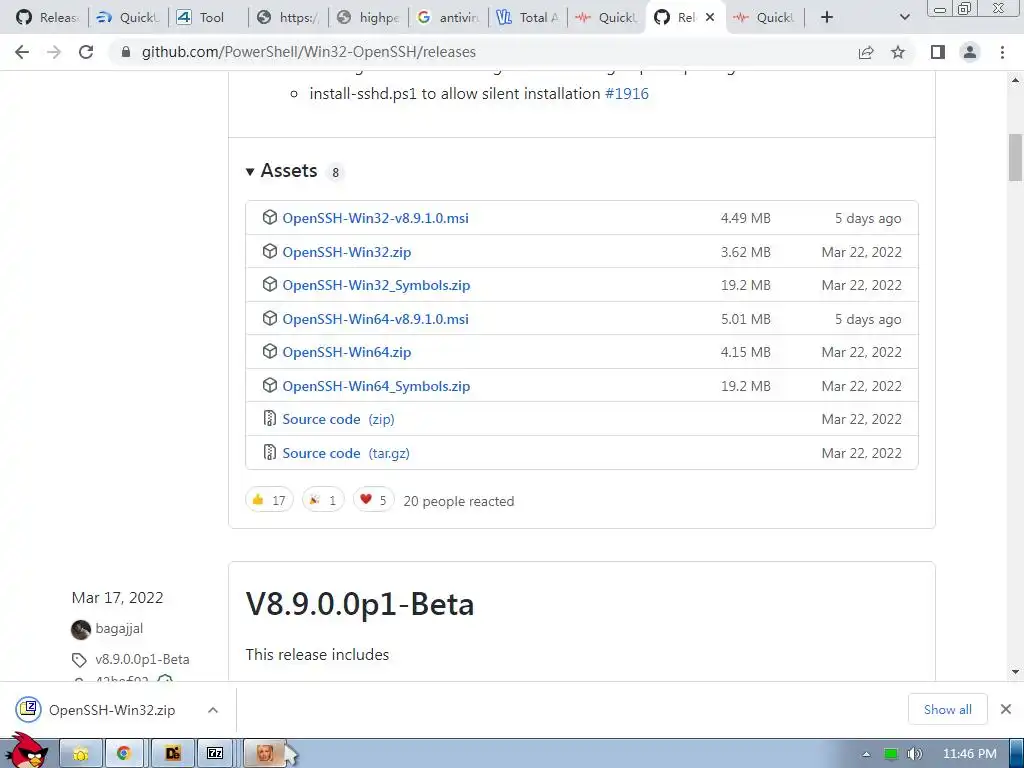The image size is (1024, 768).
Task: Close the active GitHub Releases tab
Action: (x=710, y=17)
